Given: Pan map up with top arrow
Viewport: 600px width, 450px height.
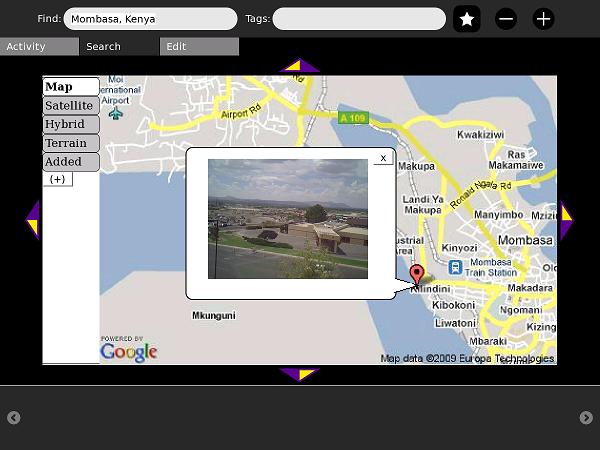Looking at the screenshot, I should [299, 67].
